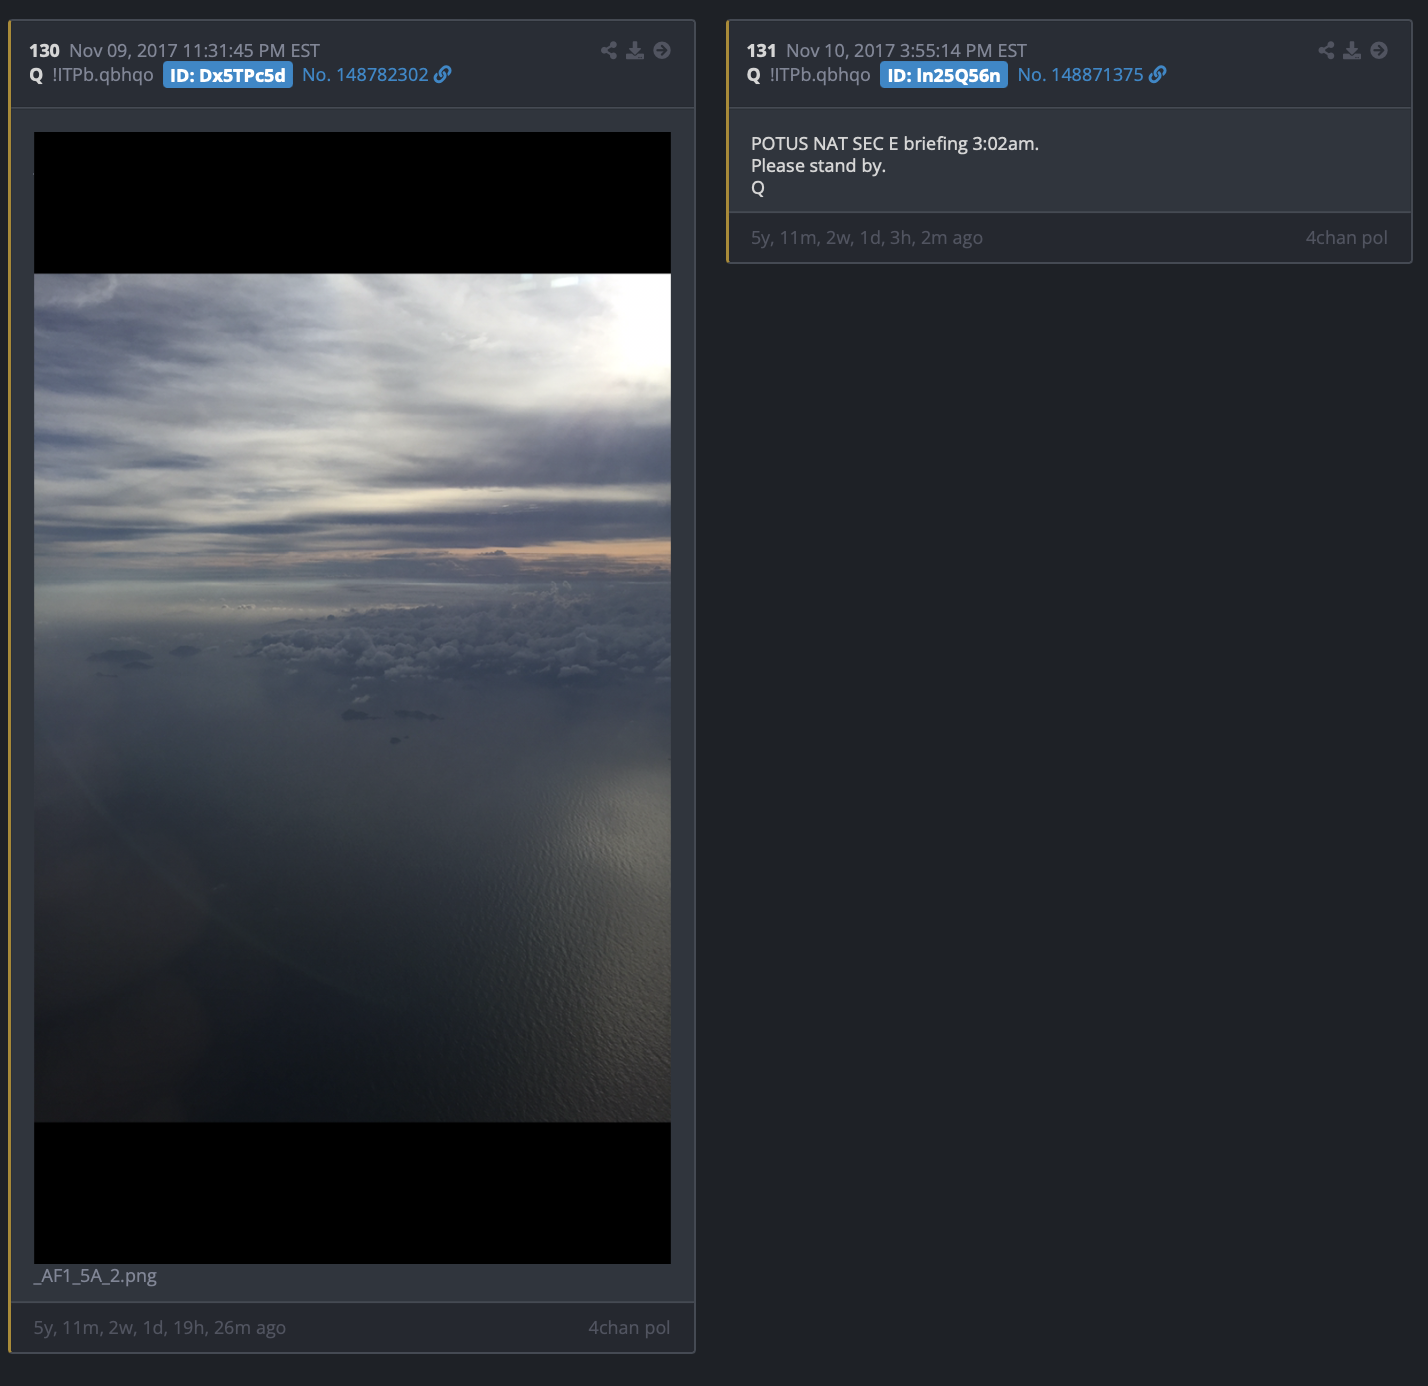Click the ID: Dx5TPc5d badge
Screen dimensions: 1428x1386
(228, 75)
